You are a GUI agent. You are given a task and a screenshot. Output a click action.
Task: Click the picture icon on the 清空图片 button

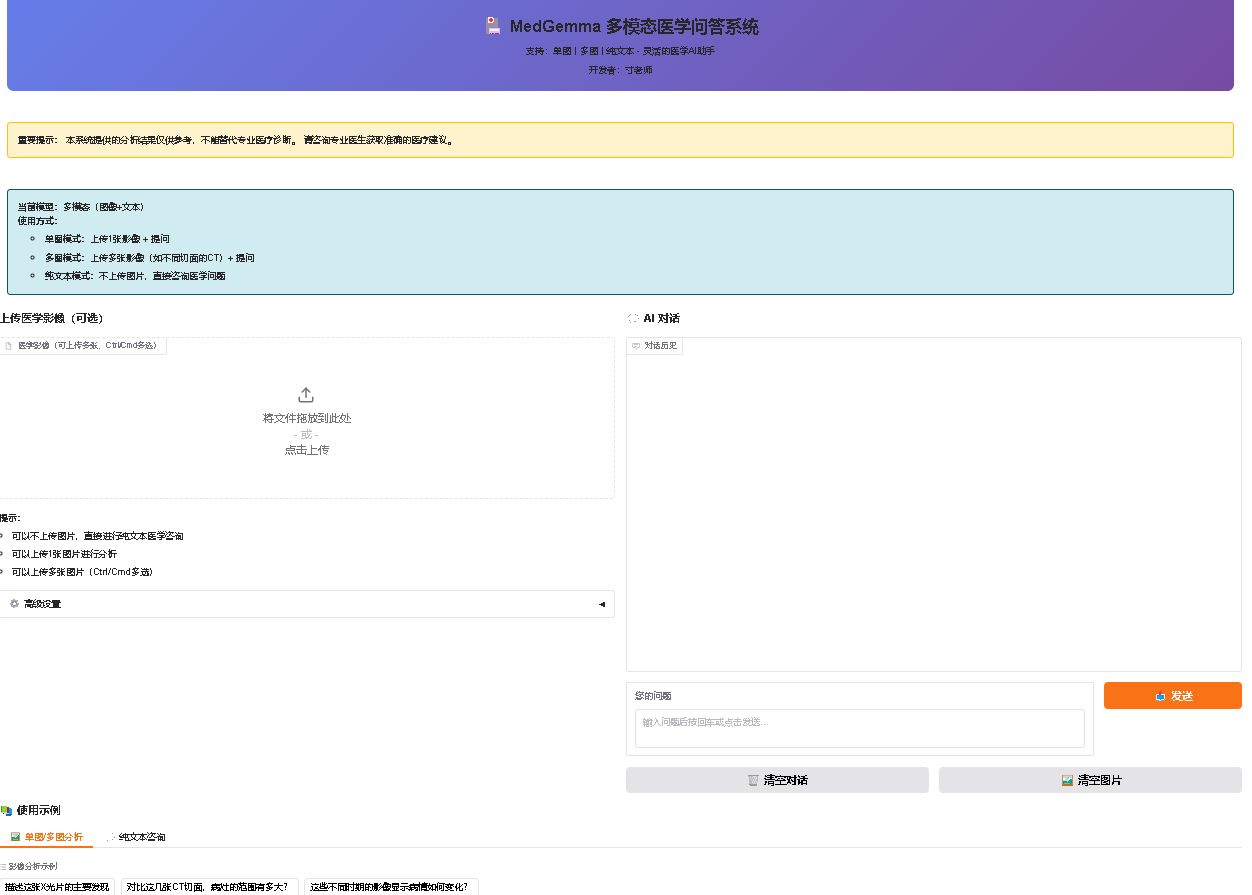coord(1067,780)
